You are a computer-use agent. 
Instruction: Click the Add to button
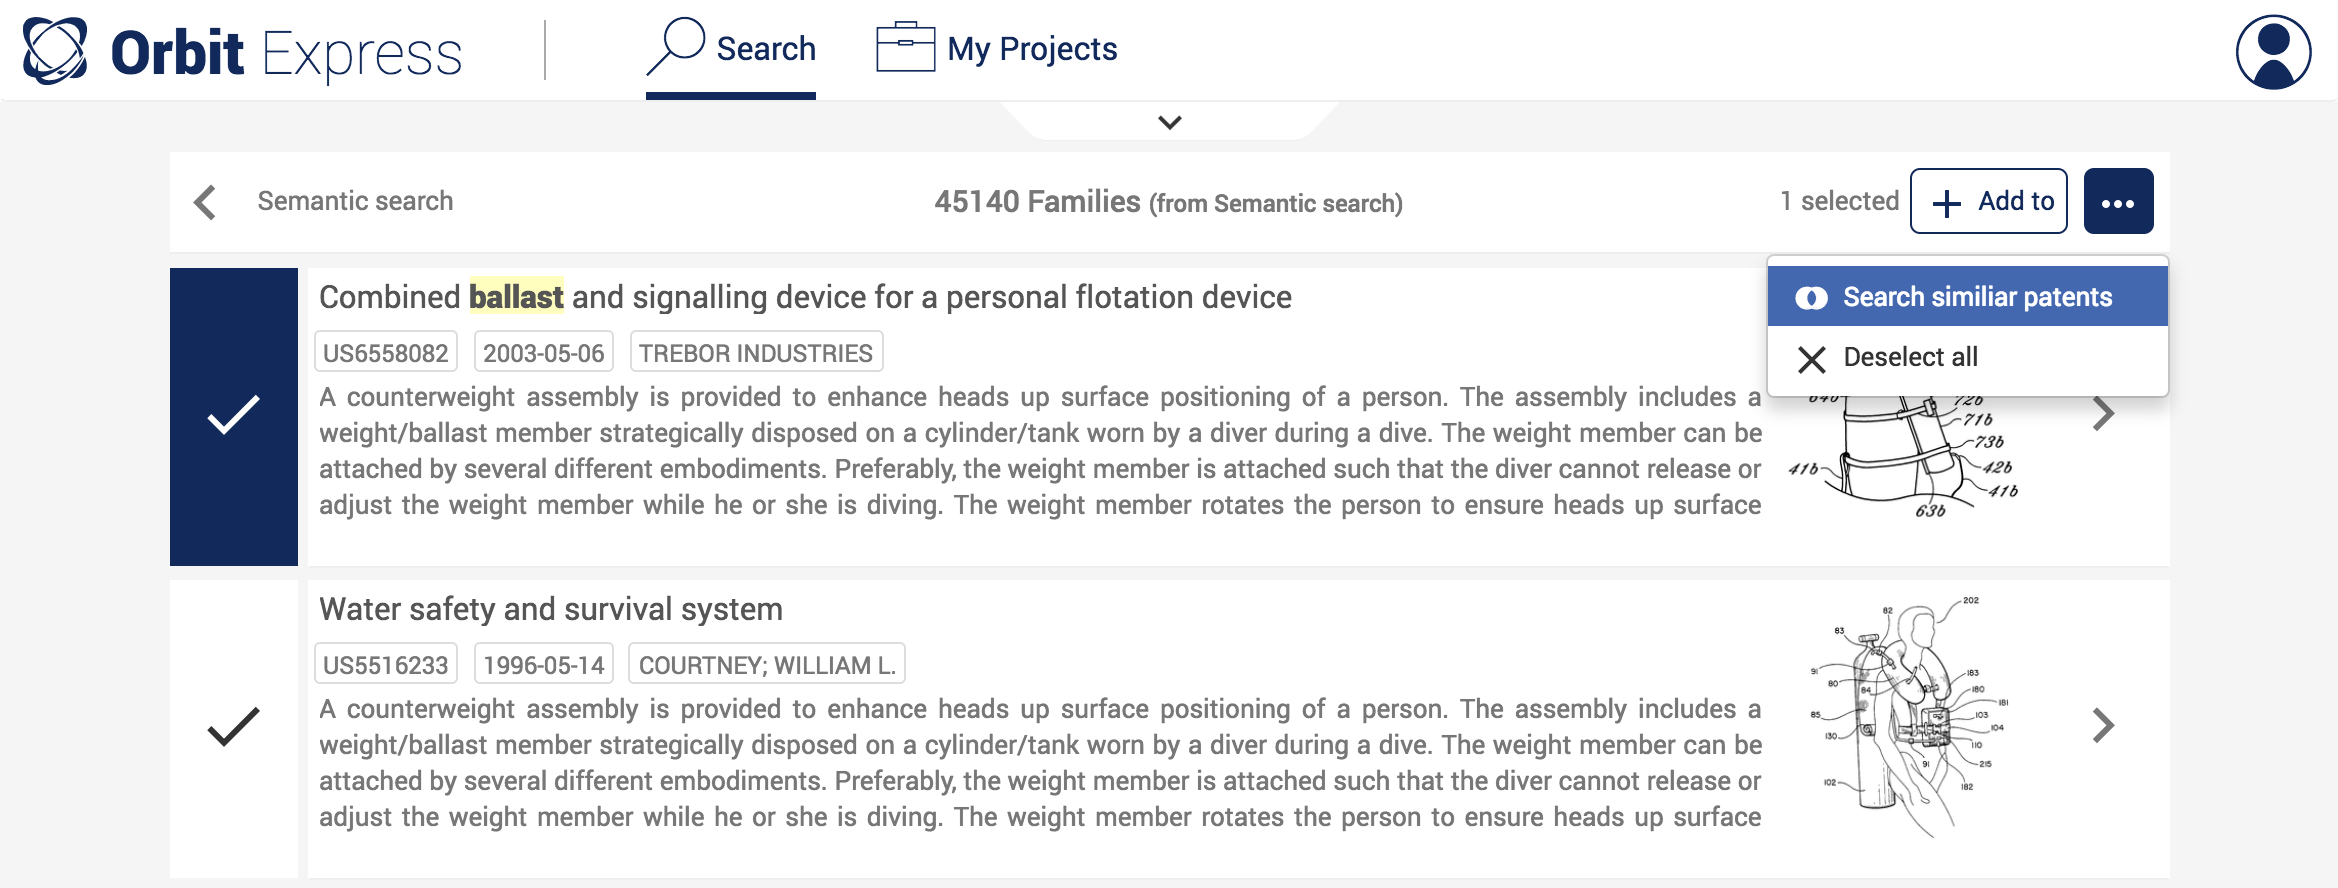coord(1988,202)
